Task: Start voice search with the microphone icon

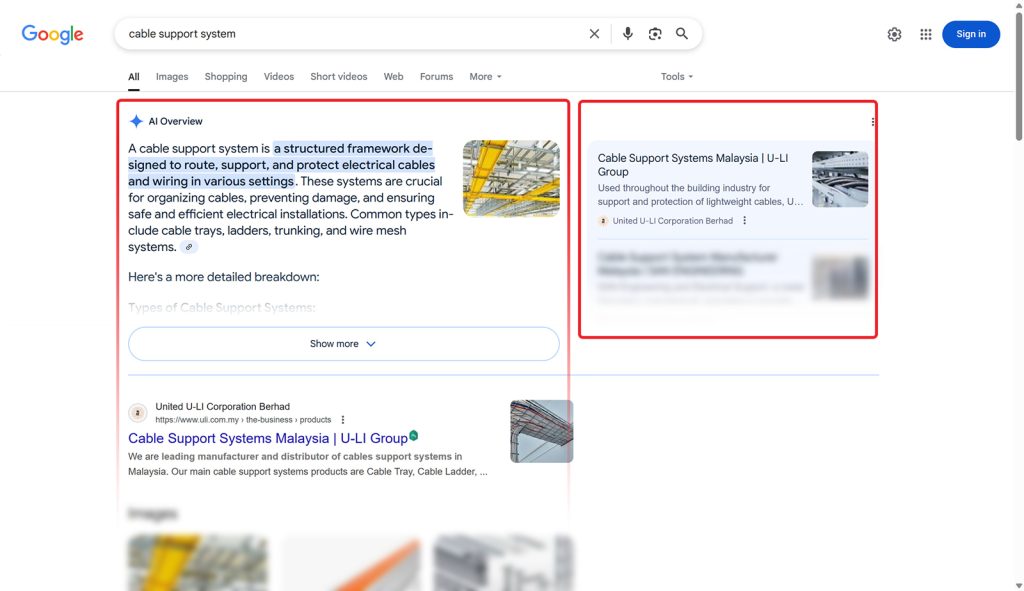Action: click(x=628, y=34)
